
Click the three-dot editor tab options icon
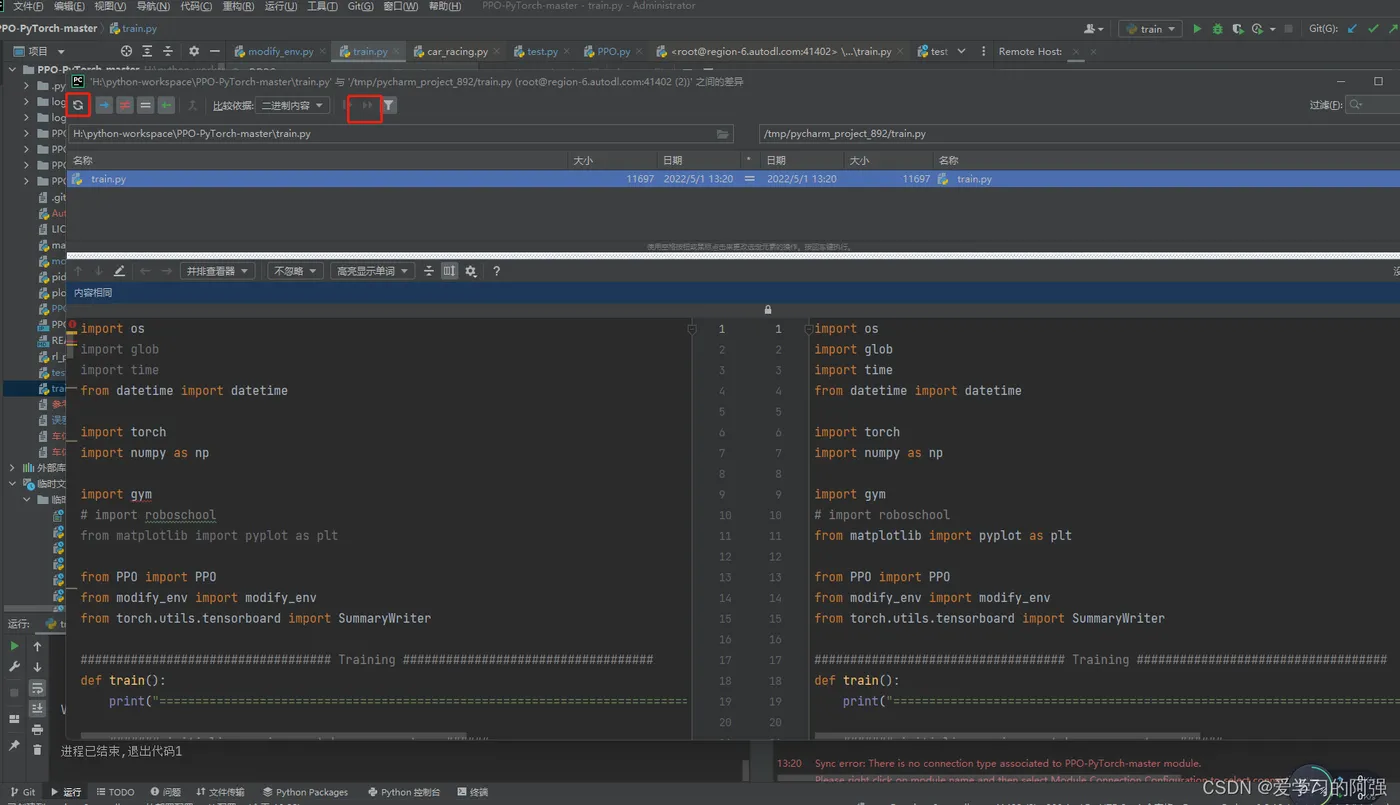[984, 51]
